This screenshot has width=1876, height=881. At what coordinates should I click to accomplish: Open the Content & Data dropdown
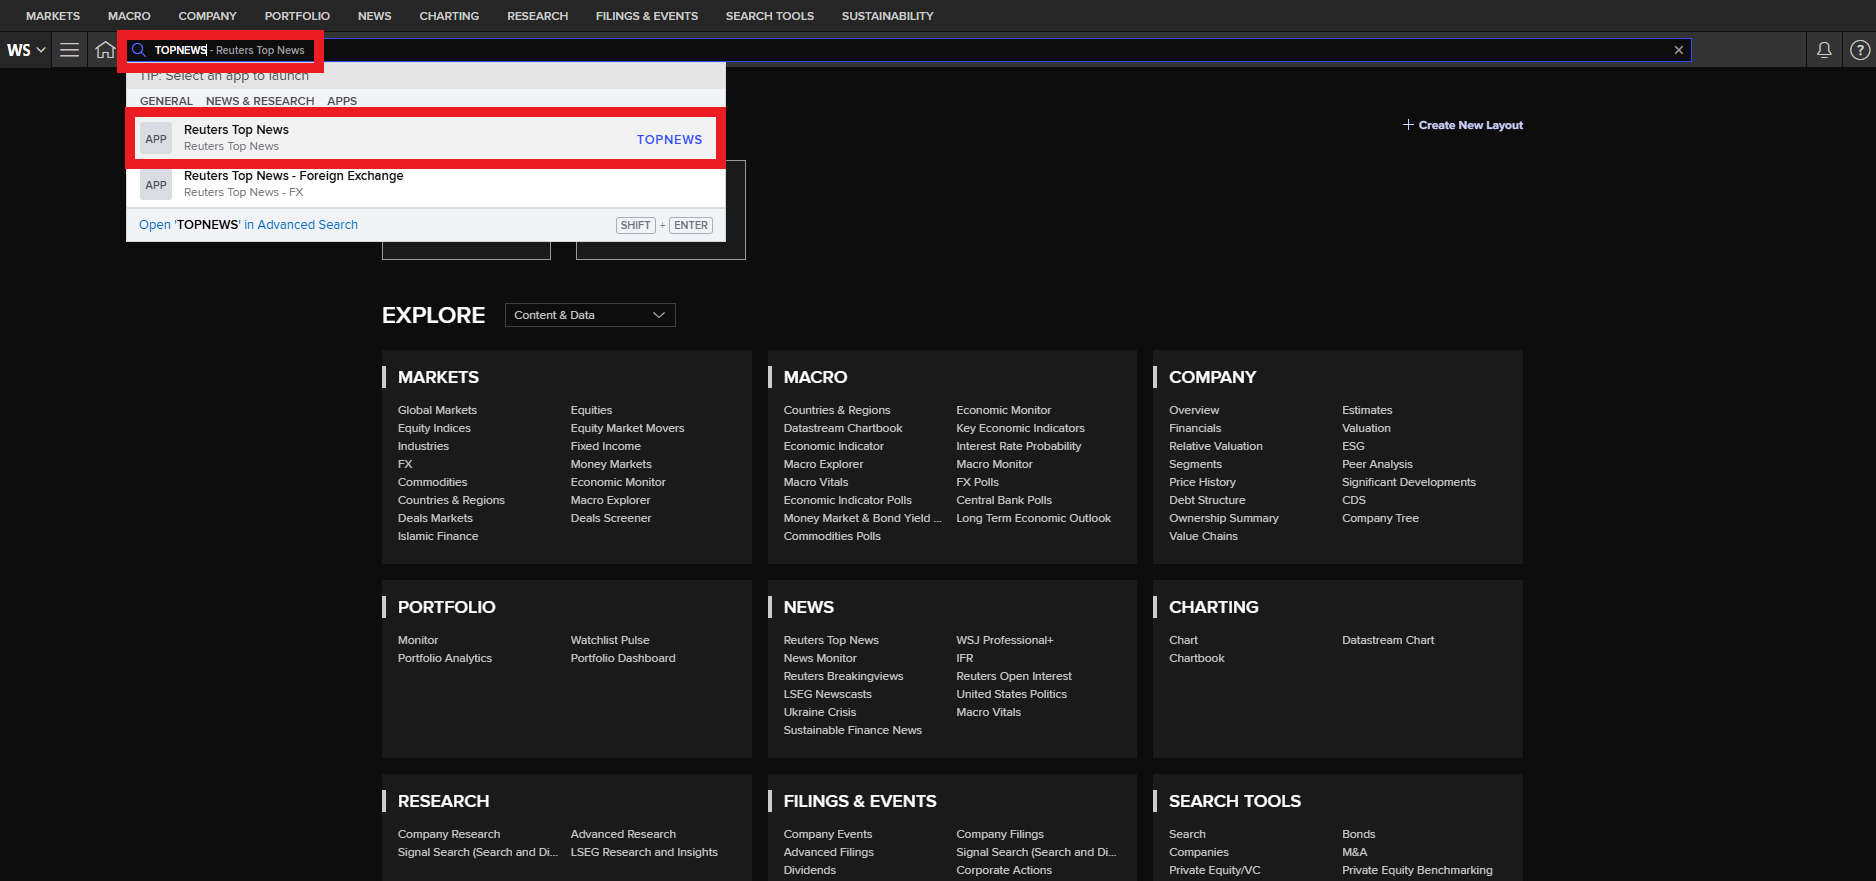[590, 315]
